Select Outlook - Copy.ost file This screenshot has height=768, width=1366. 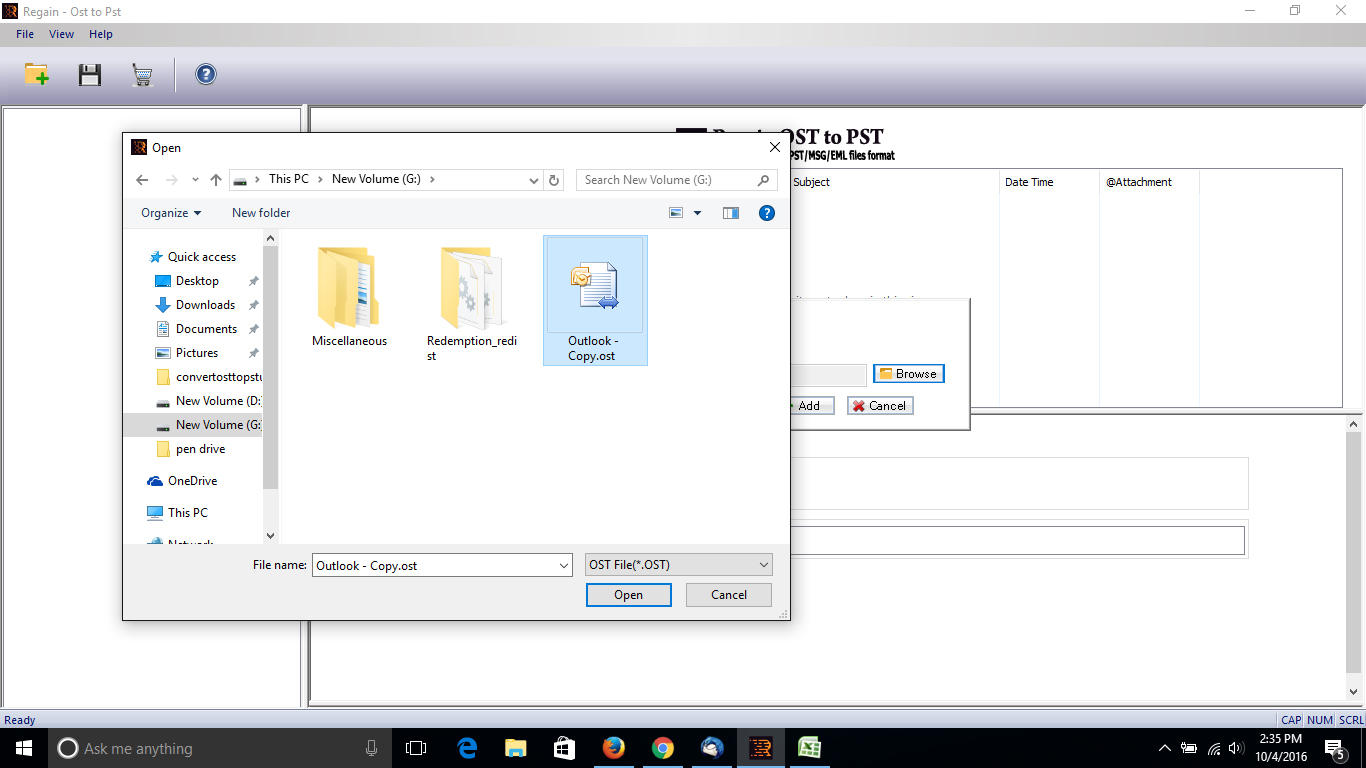[595, 301]
